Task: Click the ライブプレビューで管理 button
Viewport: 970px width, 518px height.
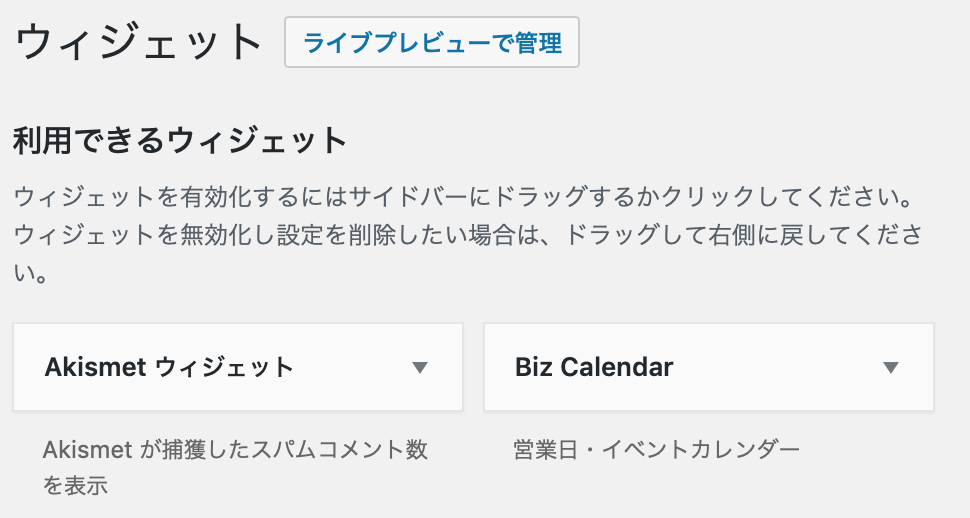Action: click(432, 43)
